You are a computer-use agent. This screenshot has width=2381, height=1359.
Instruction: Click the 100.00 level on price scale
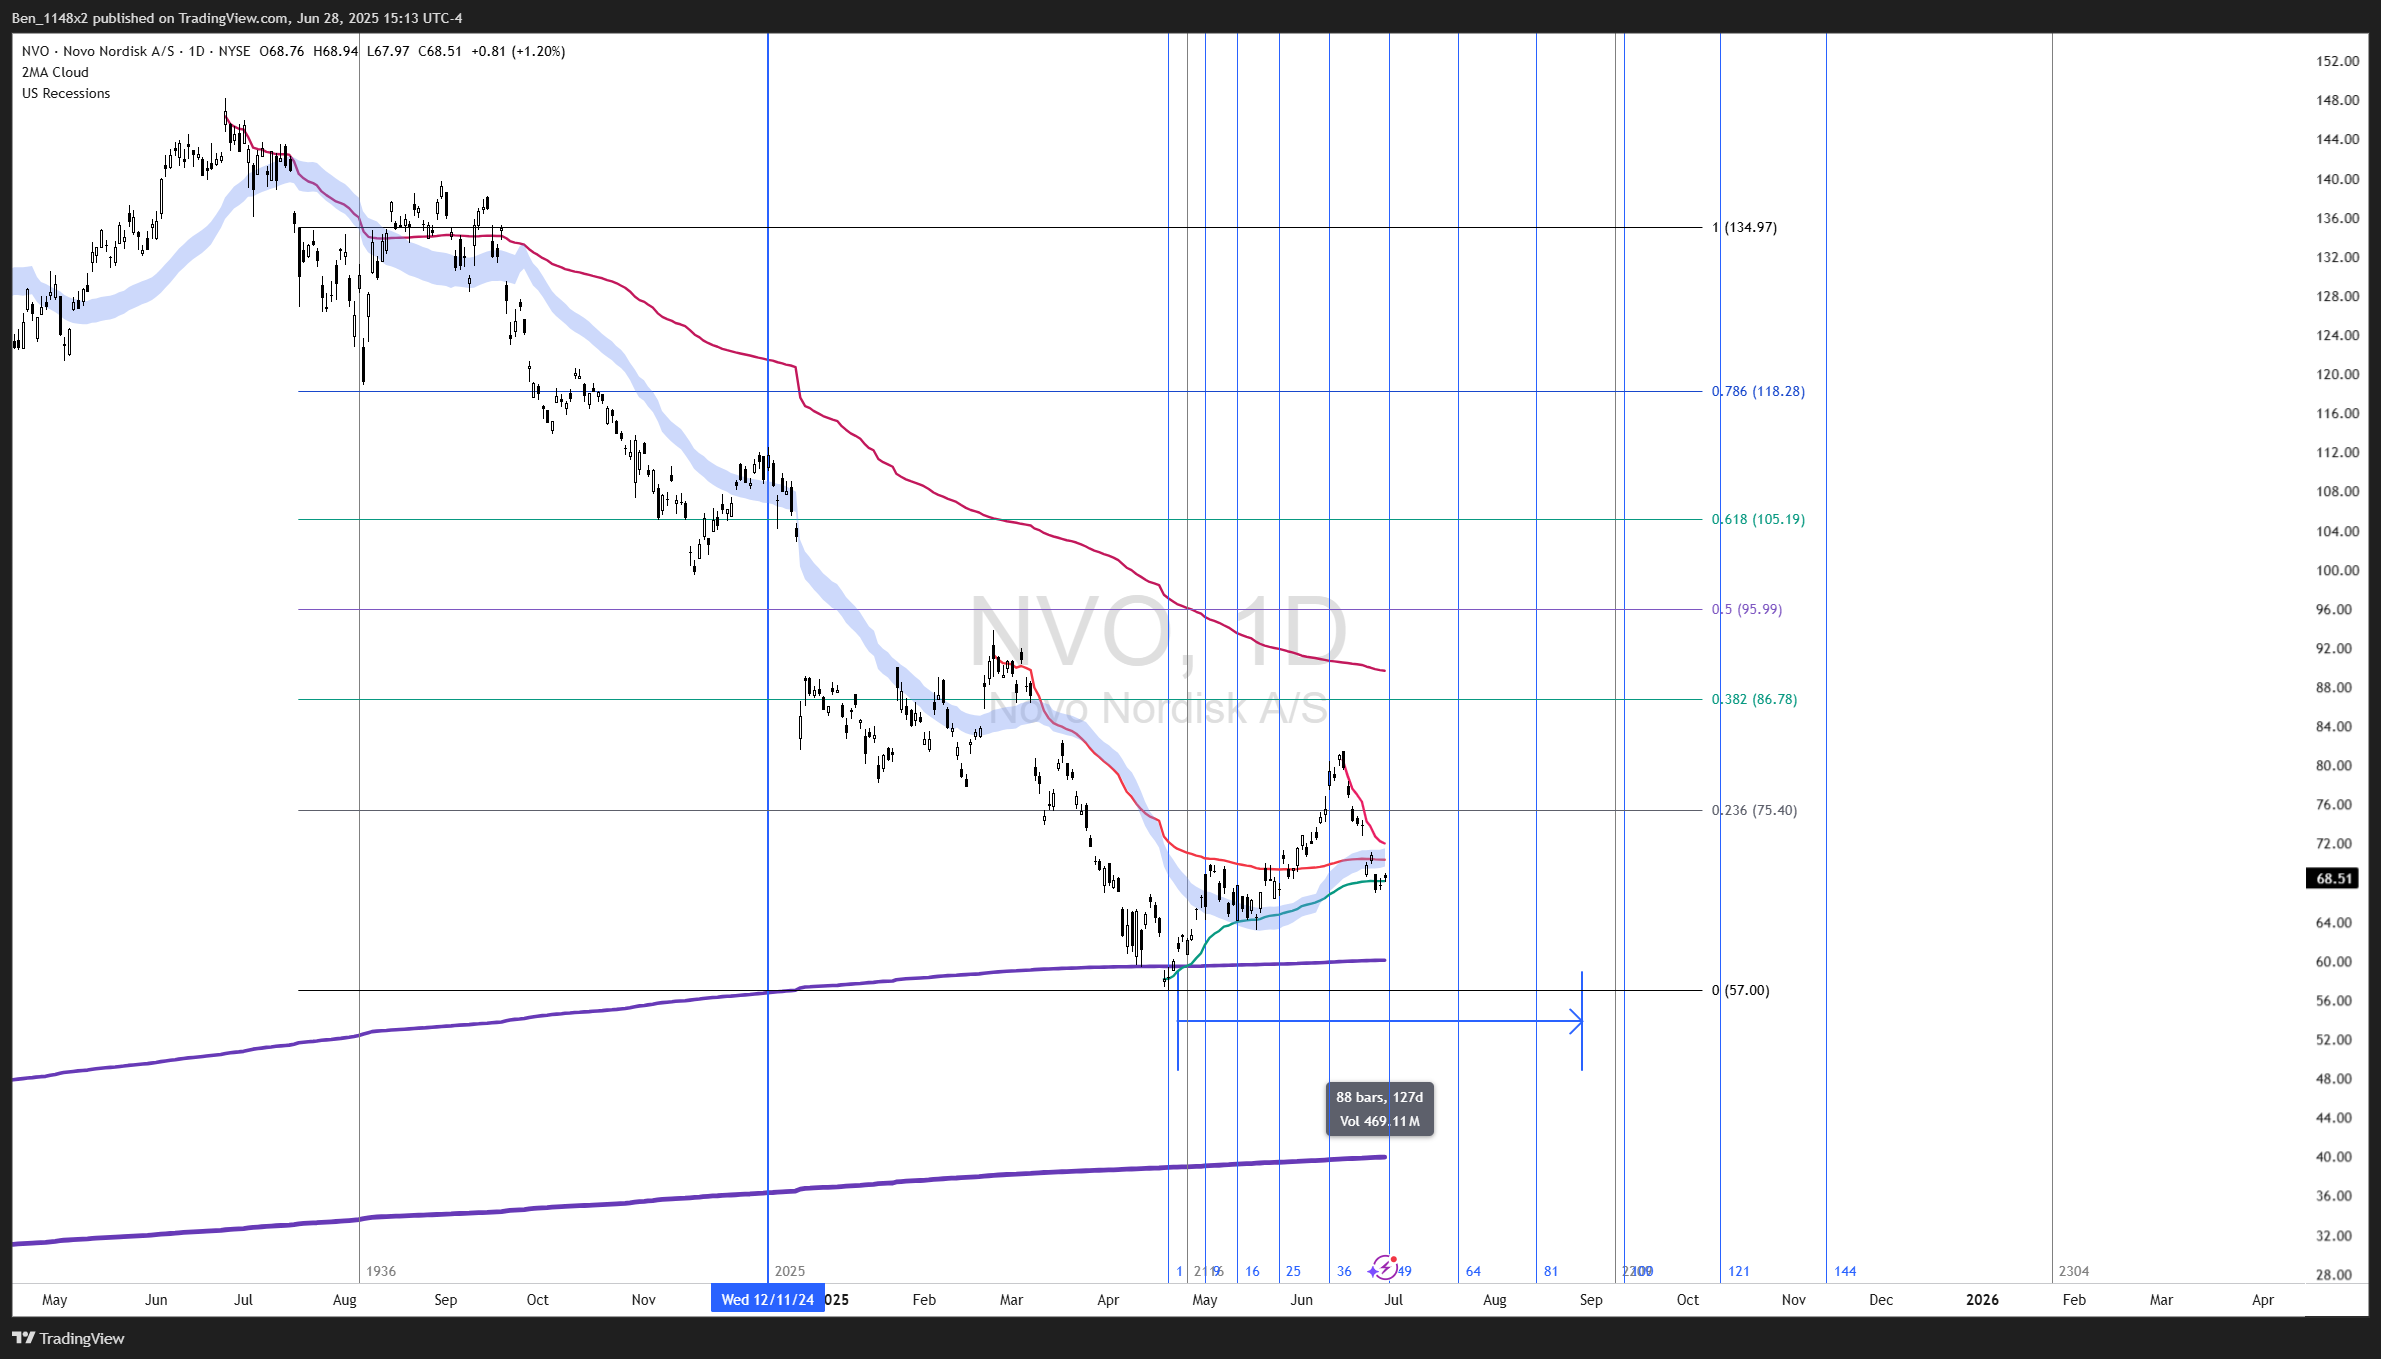click(x=2337, y=570)
